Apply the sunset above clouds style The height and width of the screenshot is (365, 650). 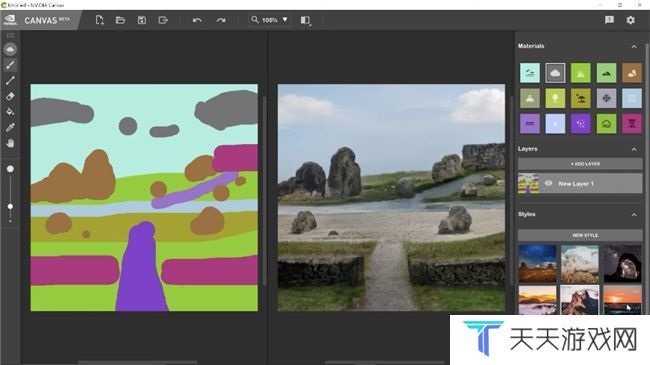tap(537, 300)
